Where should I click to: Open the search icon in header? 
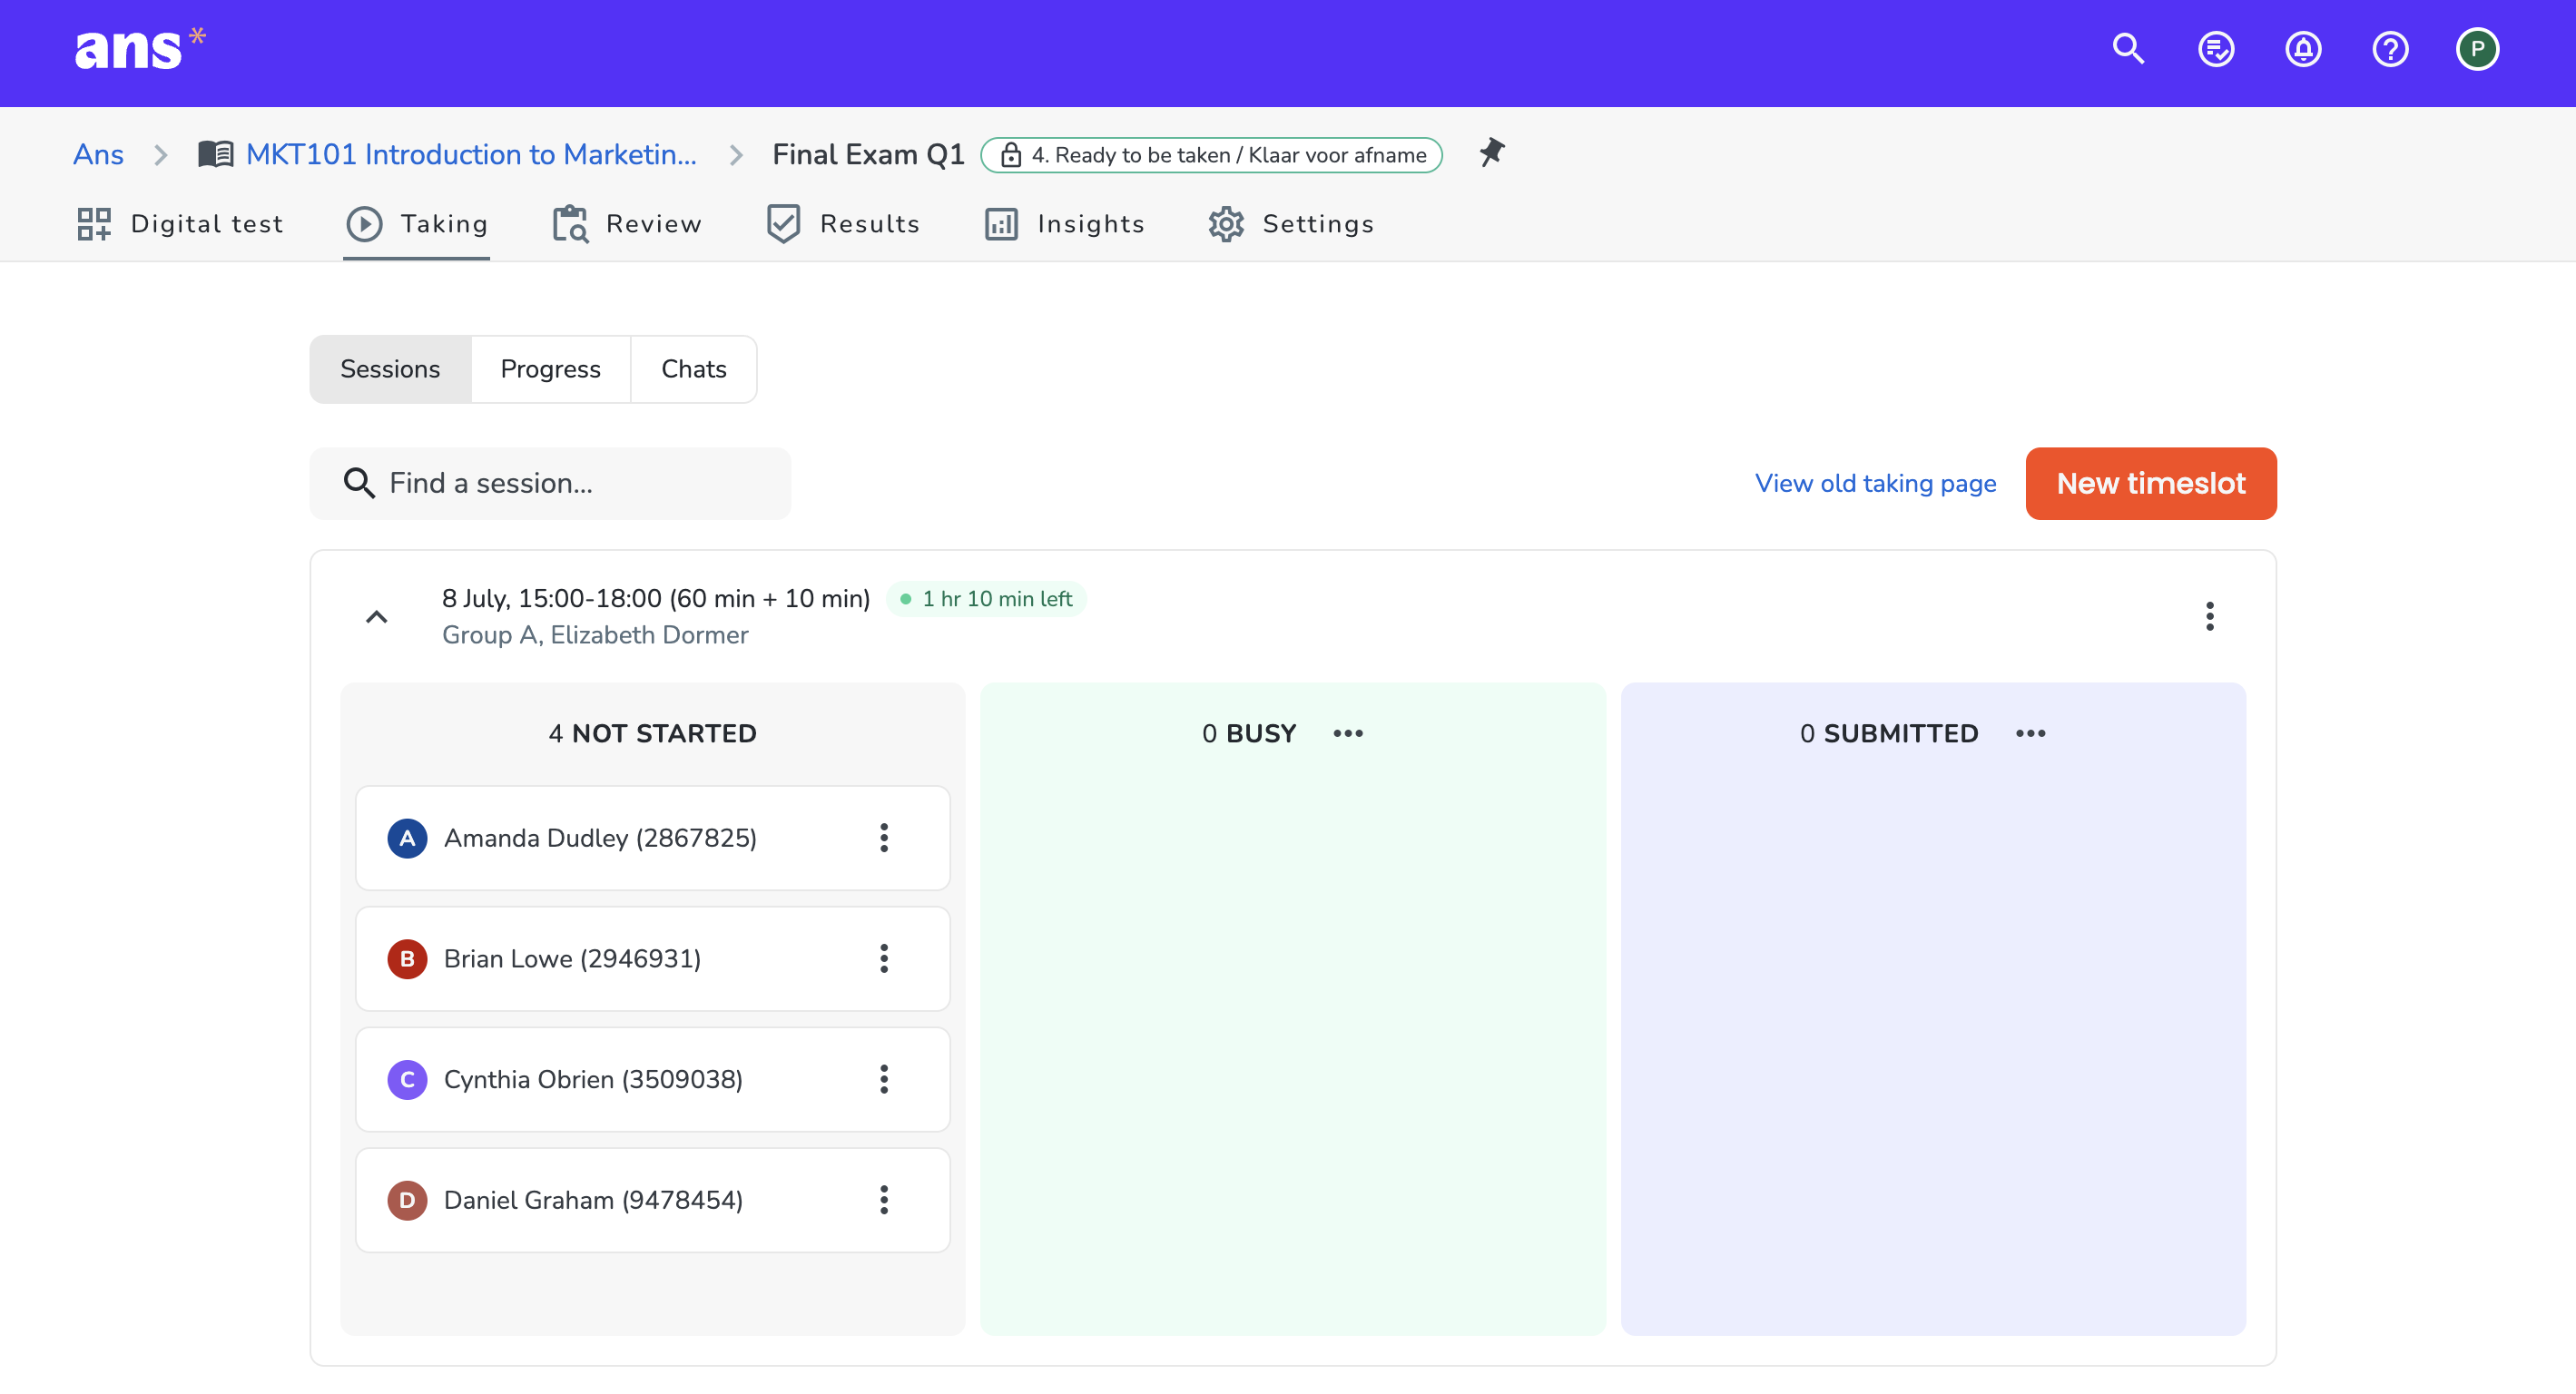coord(2128,49)
